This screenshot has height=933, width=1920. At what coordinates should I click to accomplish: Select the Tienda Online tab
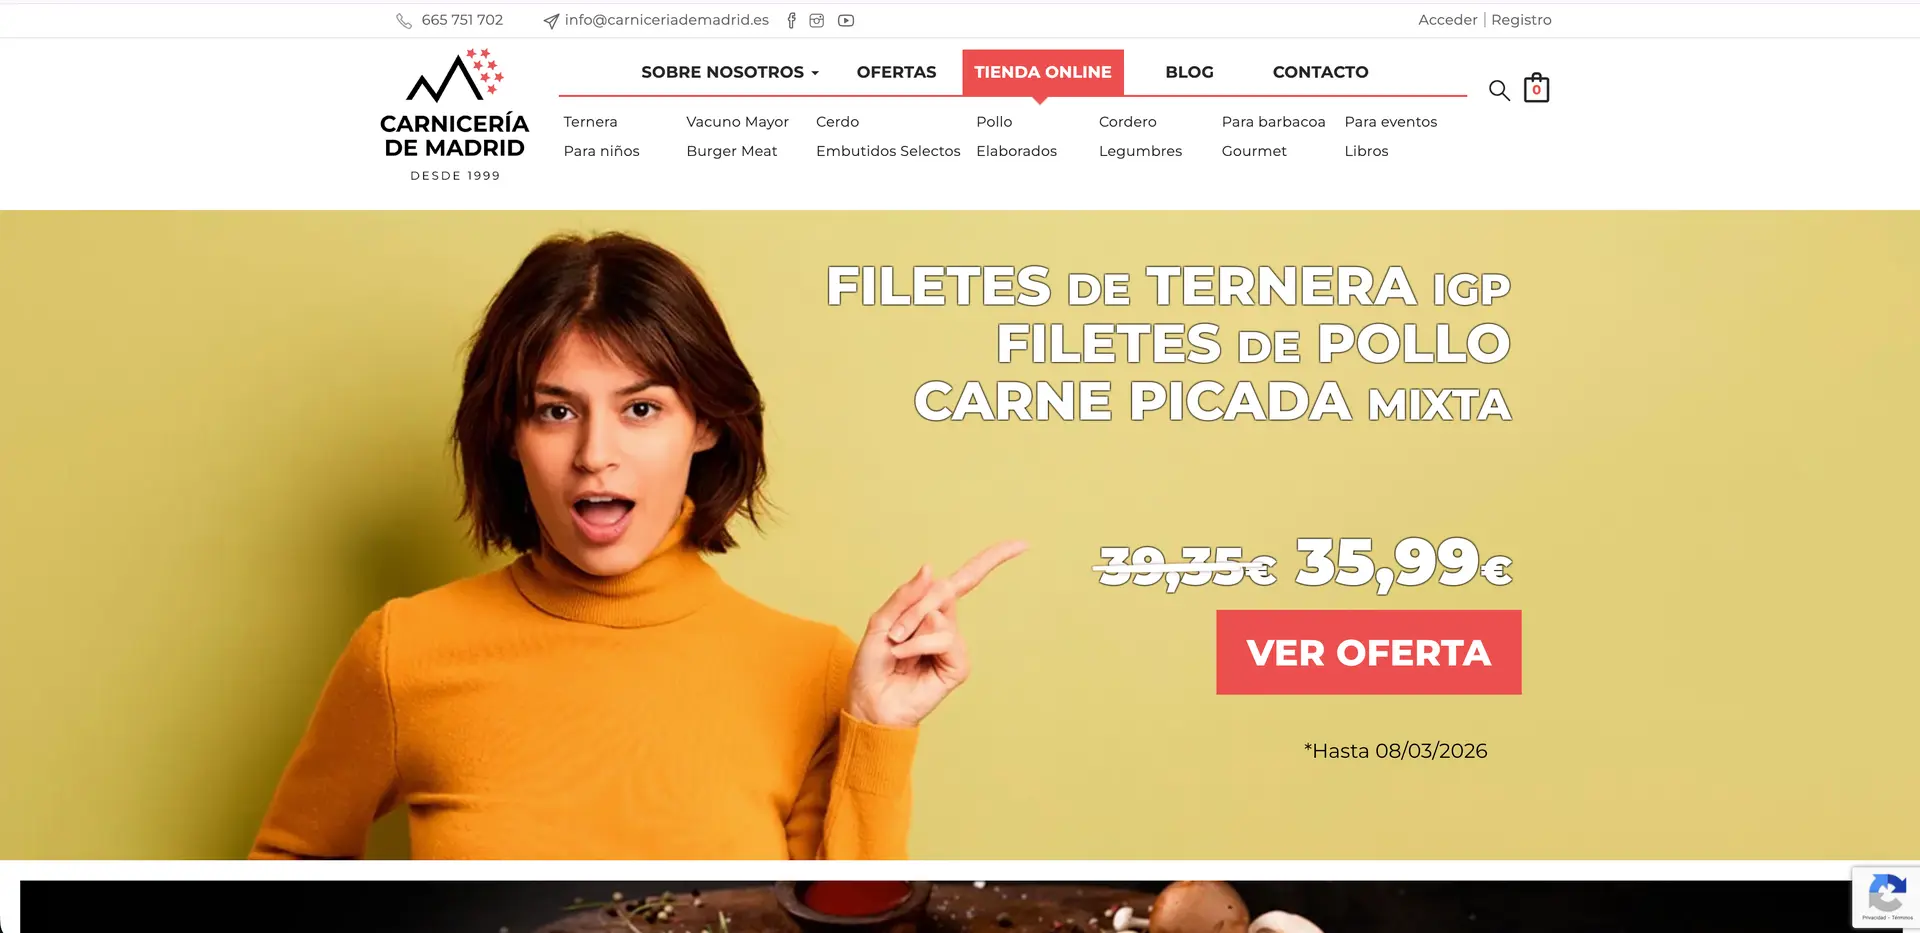(x=1043, y=72)
